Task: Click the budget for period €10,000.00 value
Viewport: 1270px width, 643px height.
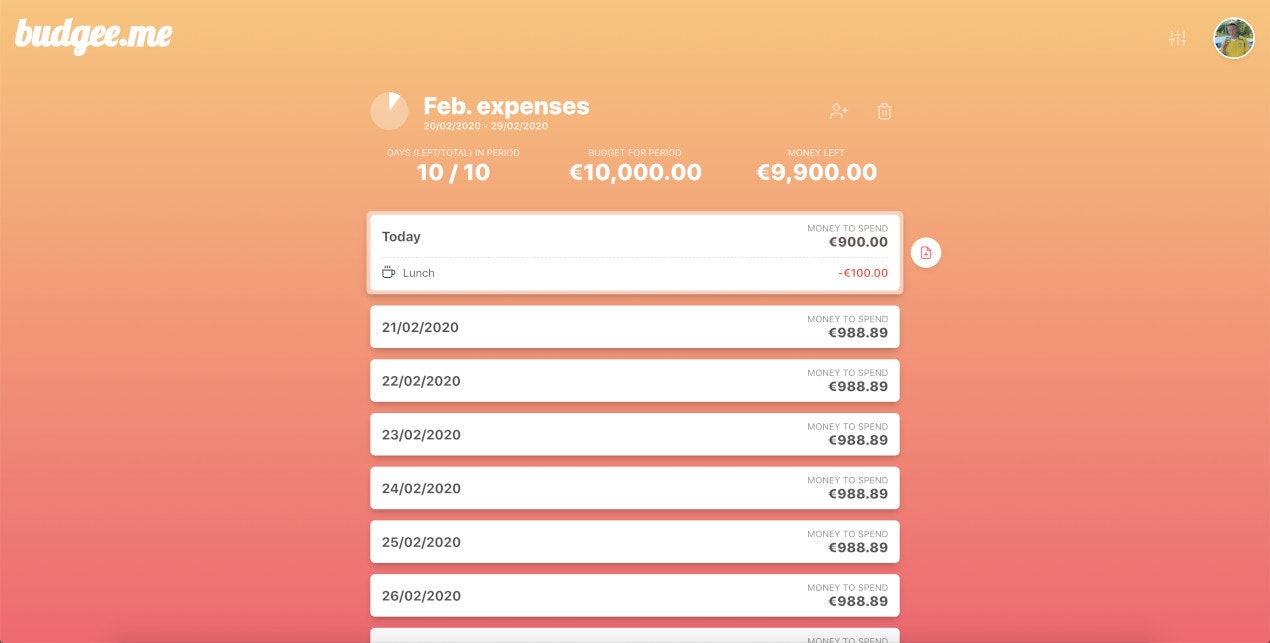Action: [635, 172]
